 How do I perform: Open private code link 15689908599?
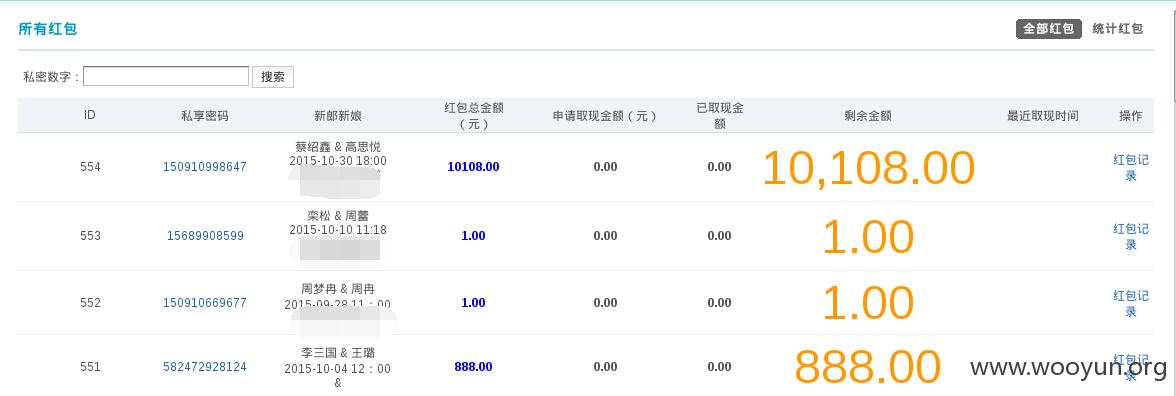coord(205,236)
